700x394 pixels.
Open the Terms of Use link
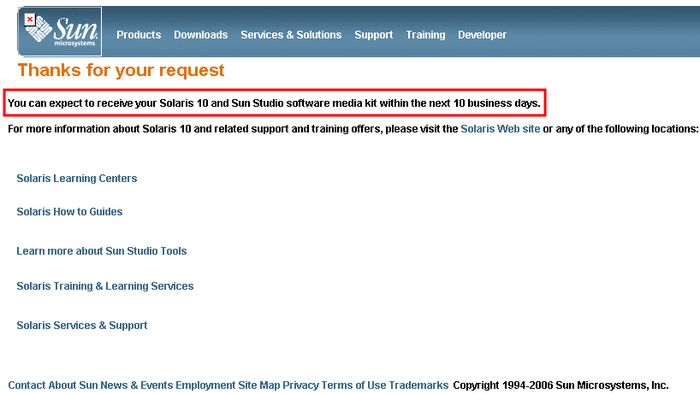(x=354, y=385)
